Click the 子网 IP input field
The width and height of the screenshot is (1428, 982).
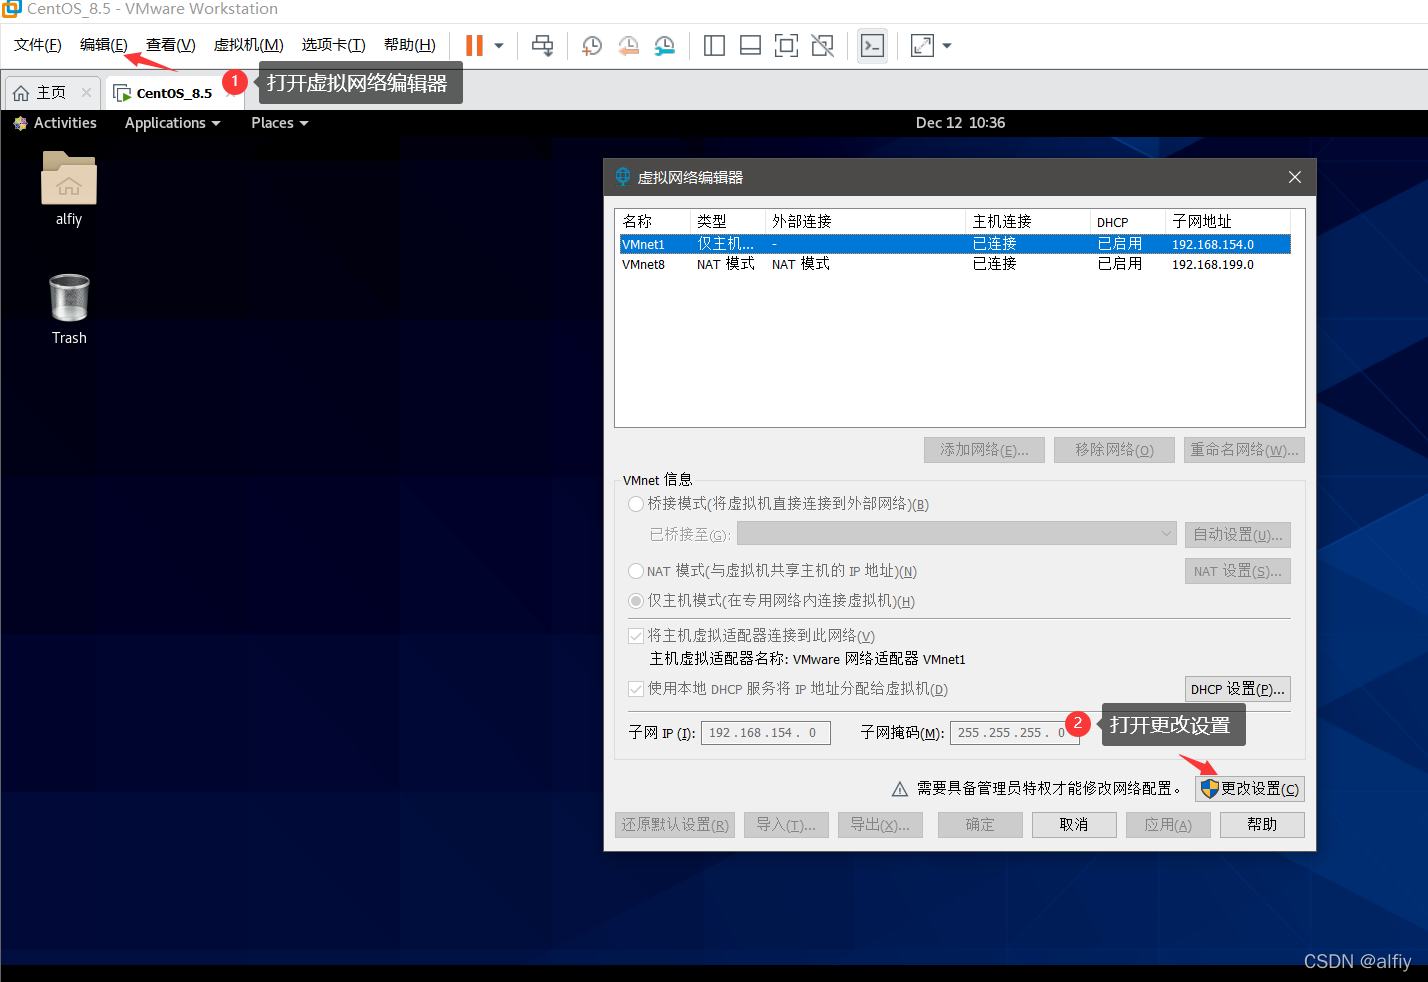766,733
